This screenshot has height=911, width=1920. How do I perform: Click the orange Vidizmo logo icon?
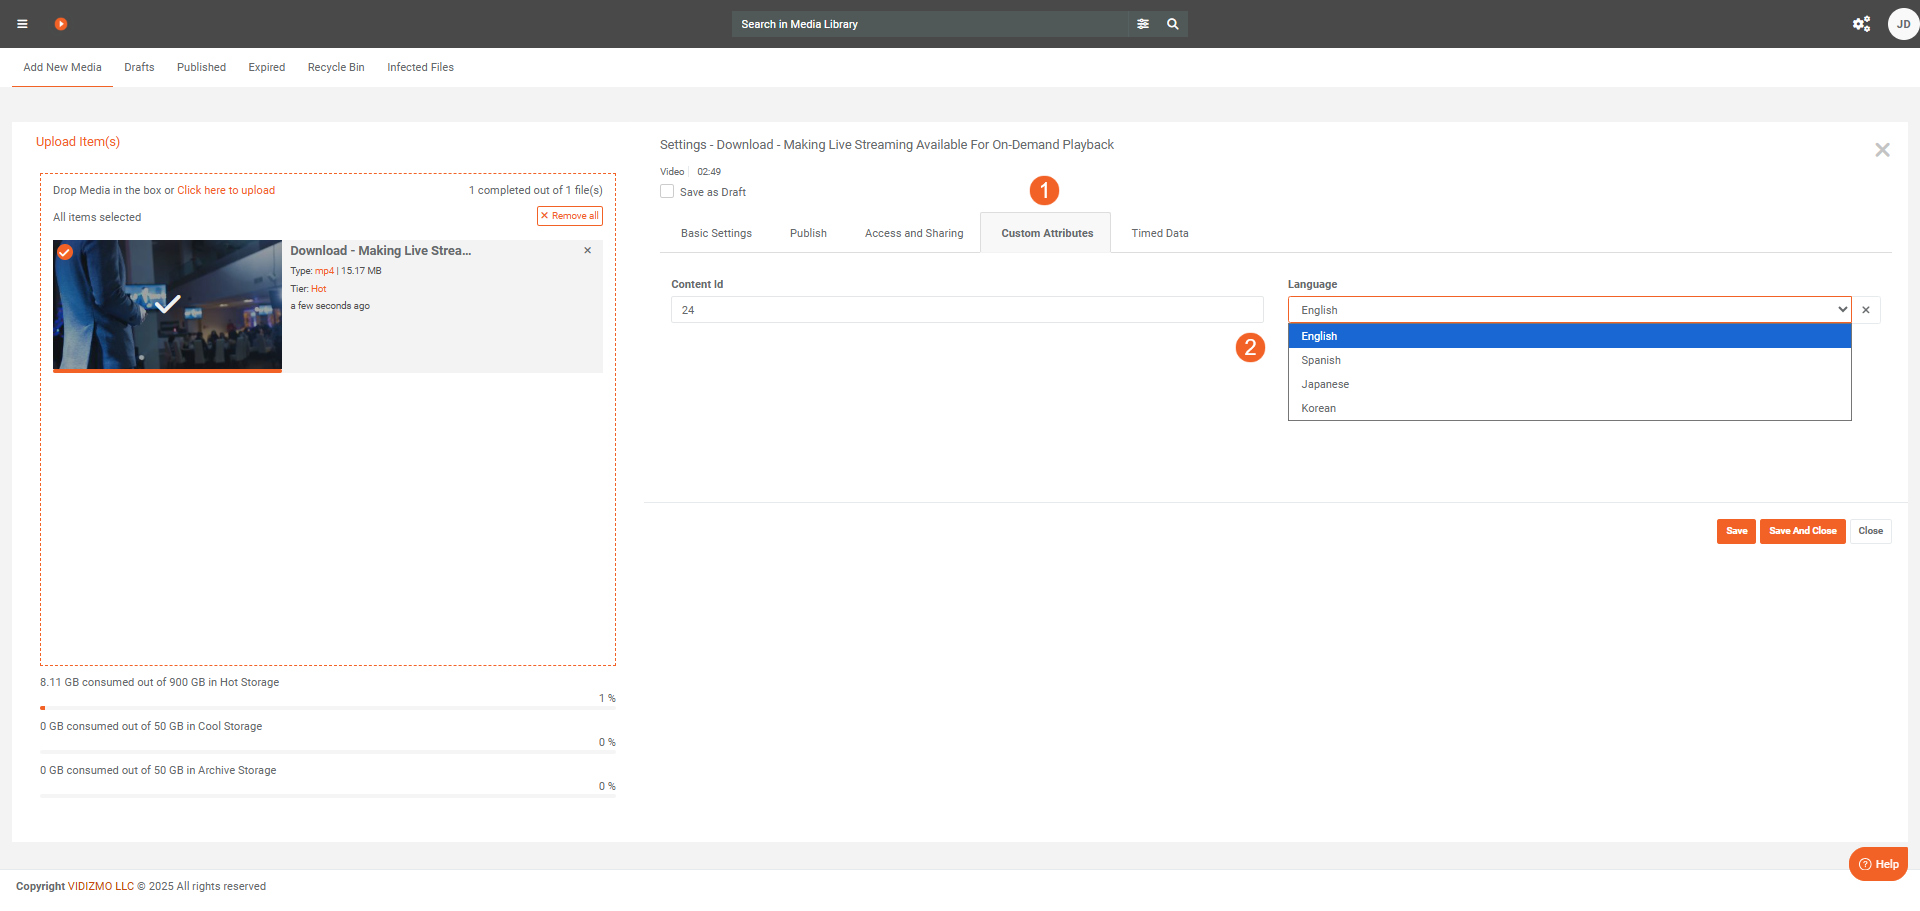coord(61,24)
